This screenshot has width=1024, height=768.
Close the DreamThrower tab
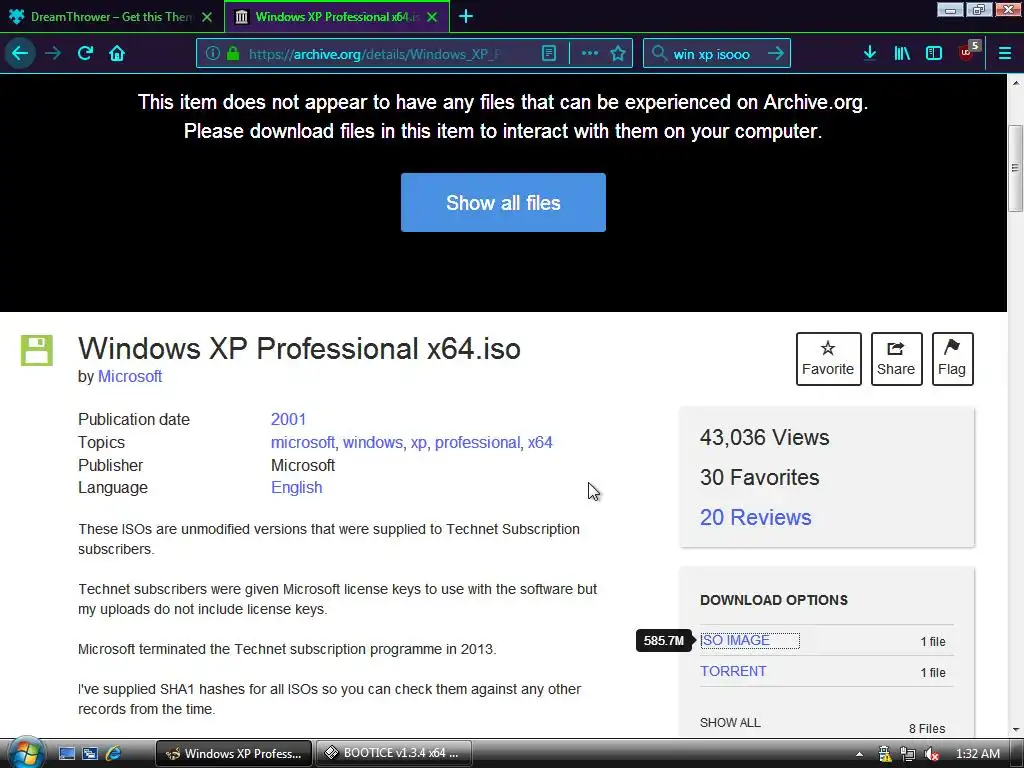(x=207, y=17)
